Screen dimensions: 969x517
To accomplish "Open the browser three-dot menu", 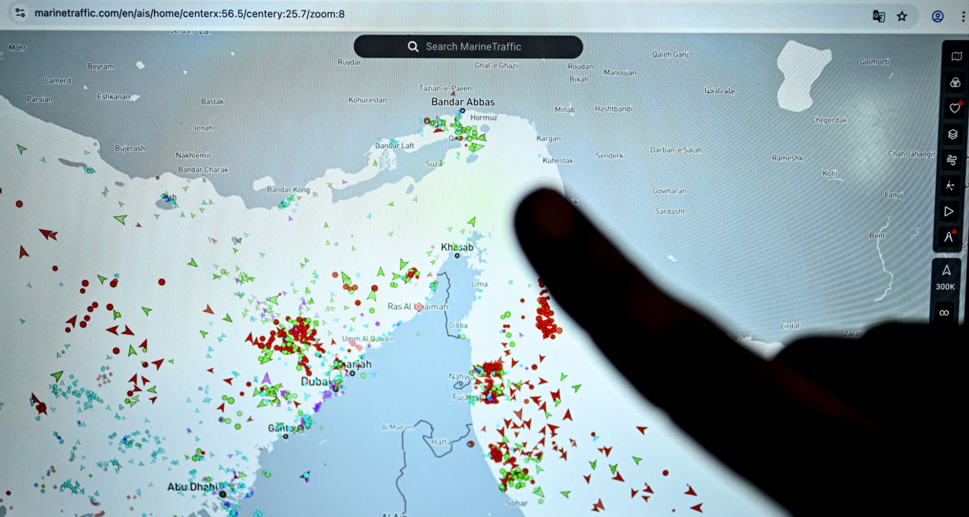I will click(962, 16).
